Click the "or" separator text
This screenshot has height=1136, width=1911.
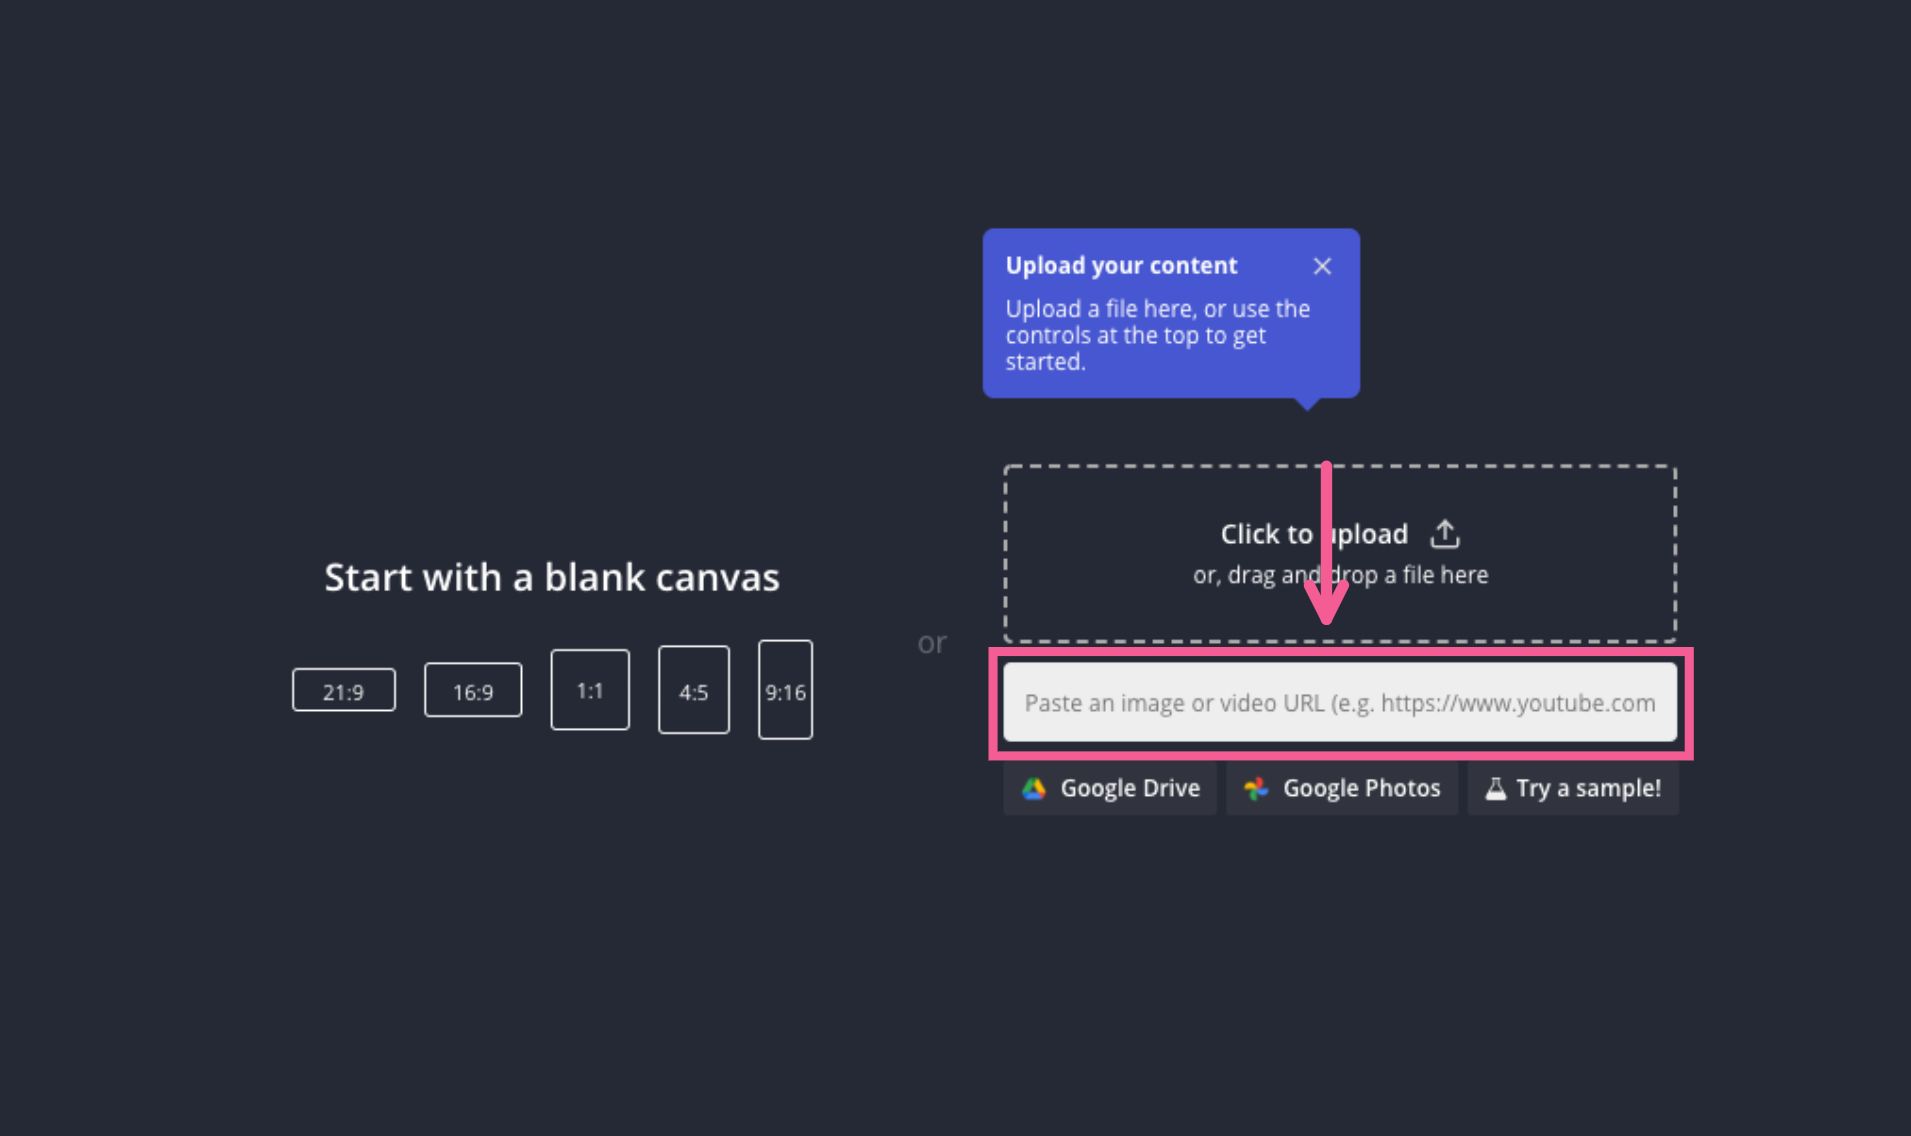tap(931, 643)
